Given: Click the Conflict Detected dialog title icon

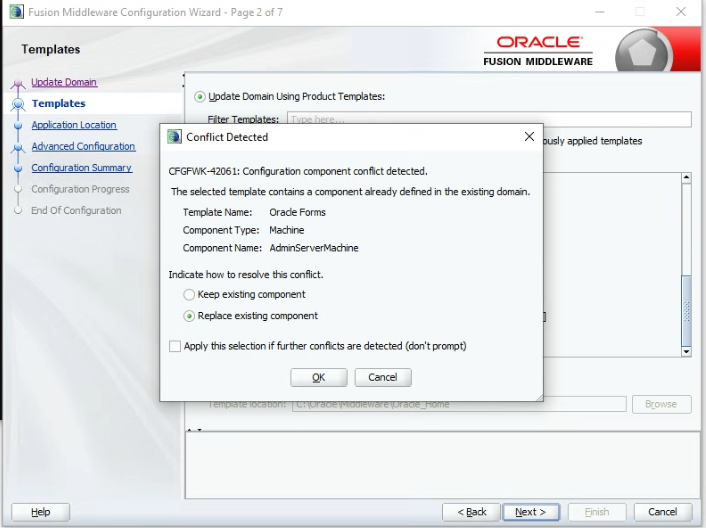Looking at the screenshot, I should [x=174, y=136].
